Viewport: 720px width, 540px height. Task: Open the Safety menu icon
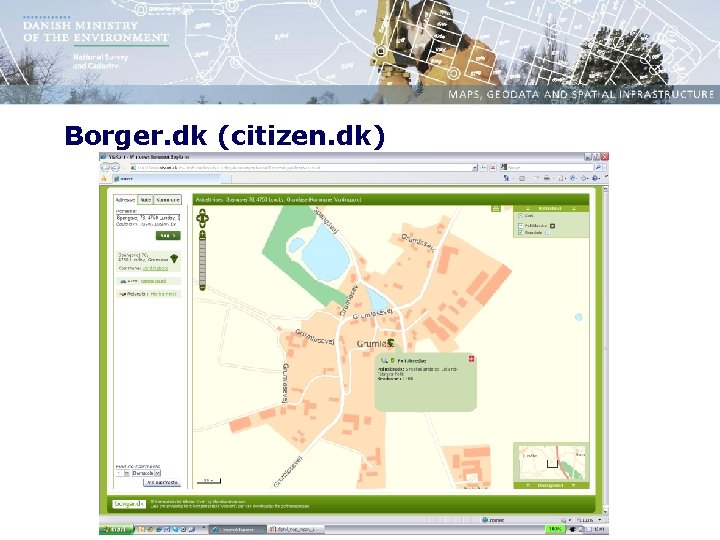[573, 178]
